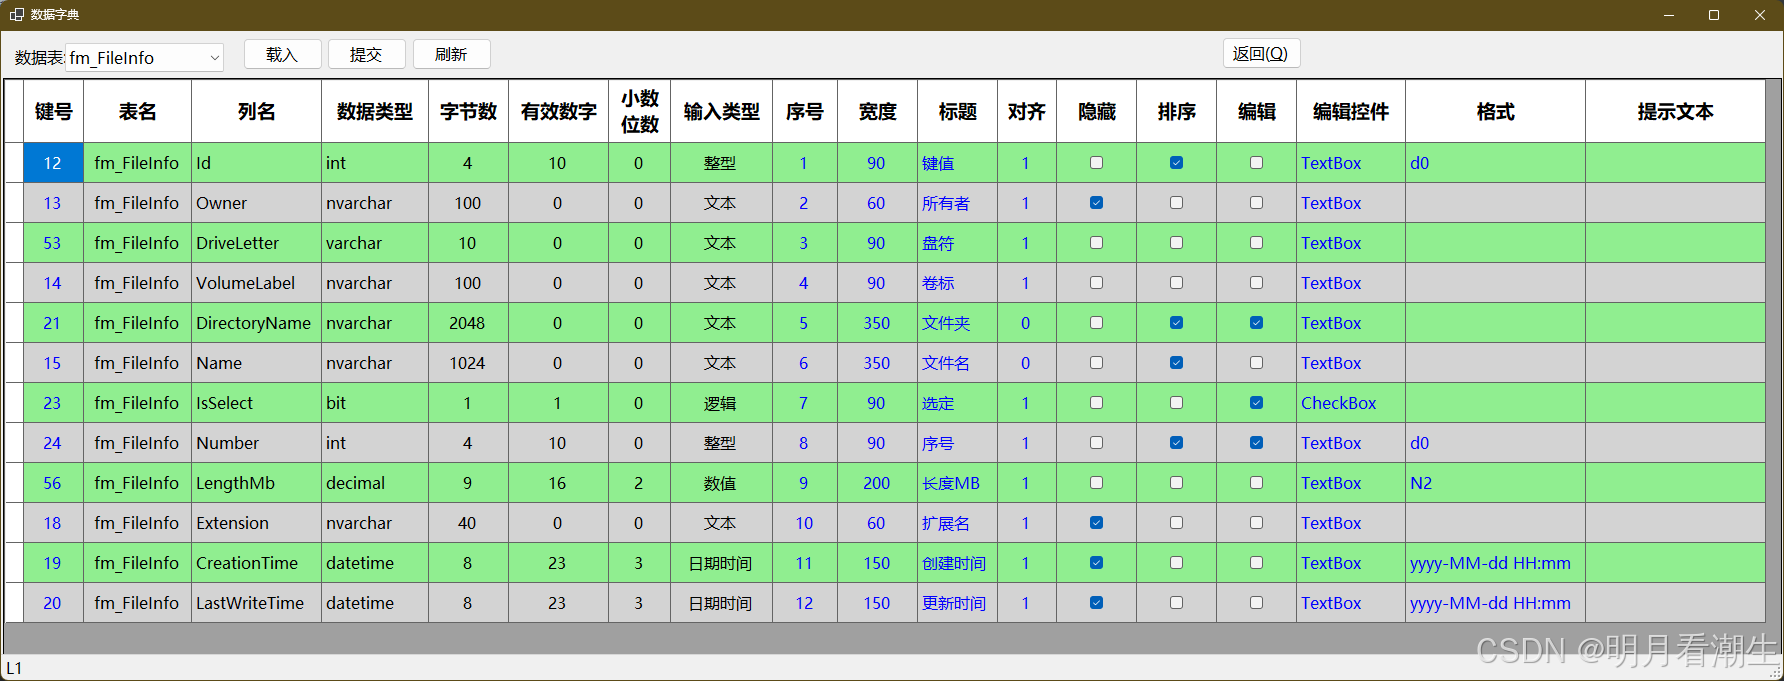
Task: Click the 创建时间 title cell
Action: [x=957, y=563]
